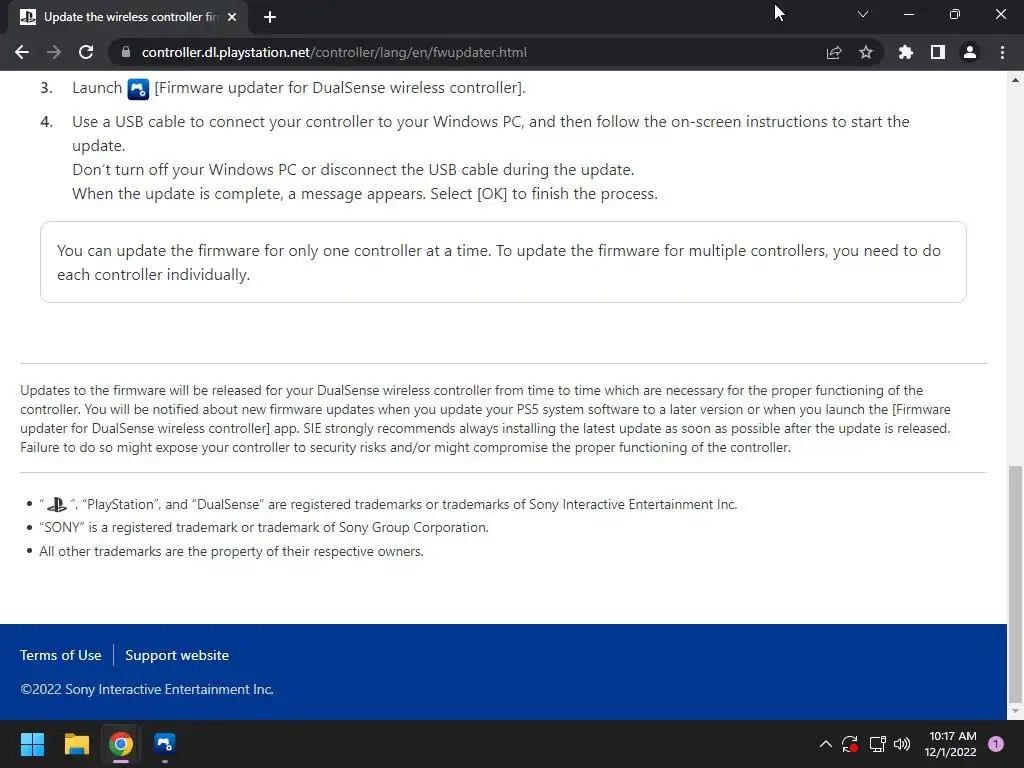Screen dimensions: 1024x768
Task: View site security lock information
Action: pos(126,52)
